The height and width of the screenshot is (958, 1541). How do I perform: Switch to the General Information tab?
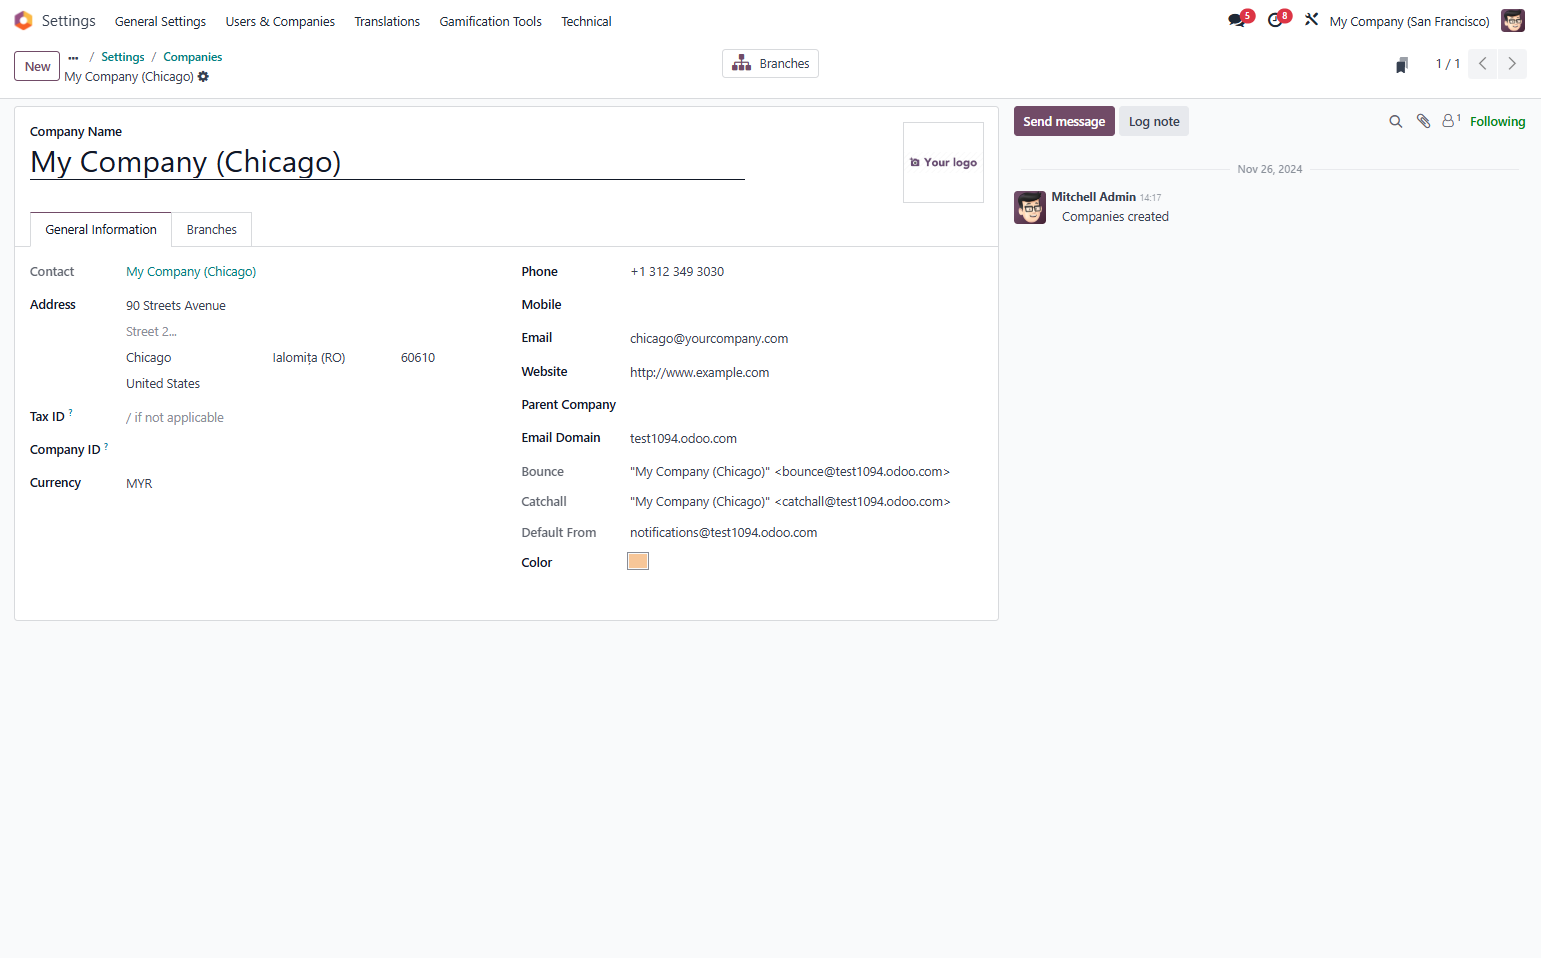(x=101, y=229)
